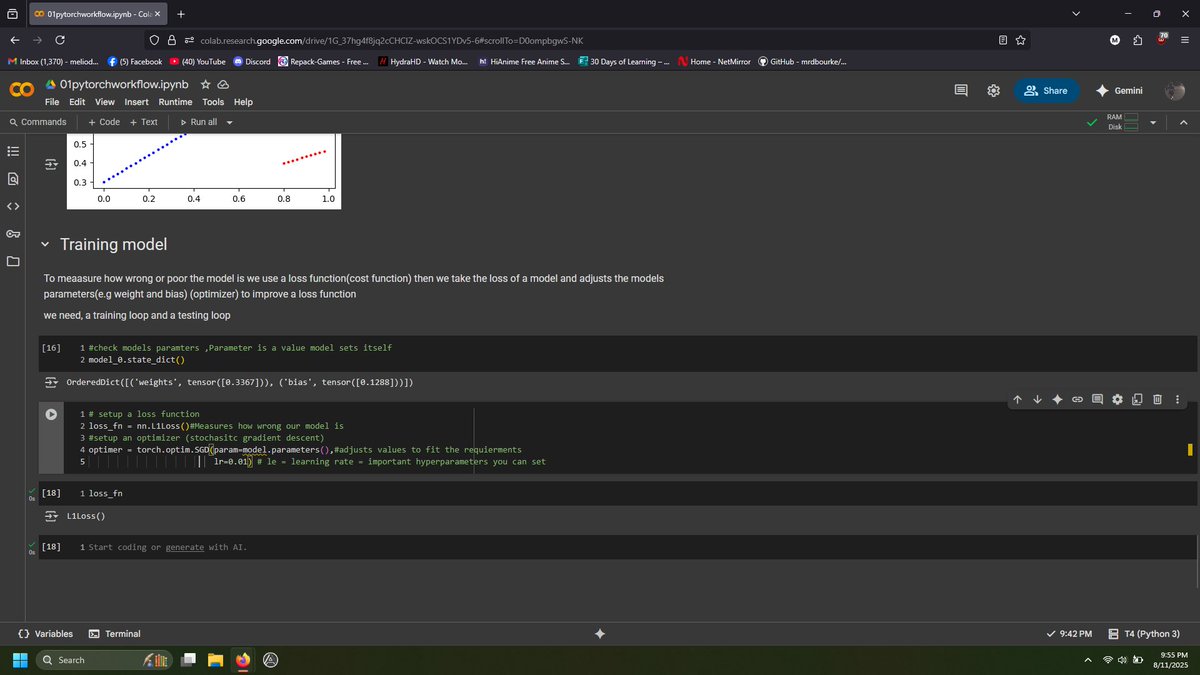
Task: Open the Gemini button in the header
Action: pyautogui.click(x=1119, y=90)
